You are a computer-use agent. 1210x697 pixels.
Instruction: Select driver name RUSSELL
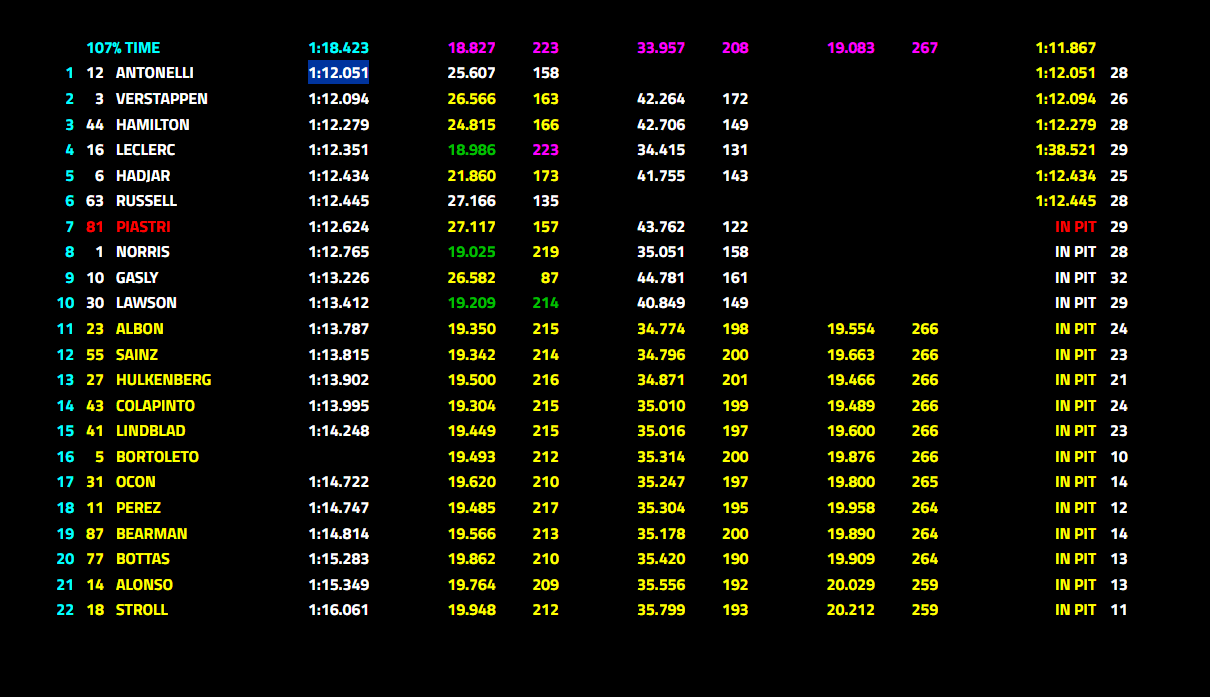click(147, 201)
